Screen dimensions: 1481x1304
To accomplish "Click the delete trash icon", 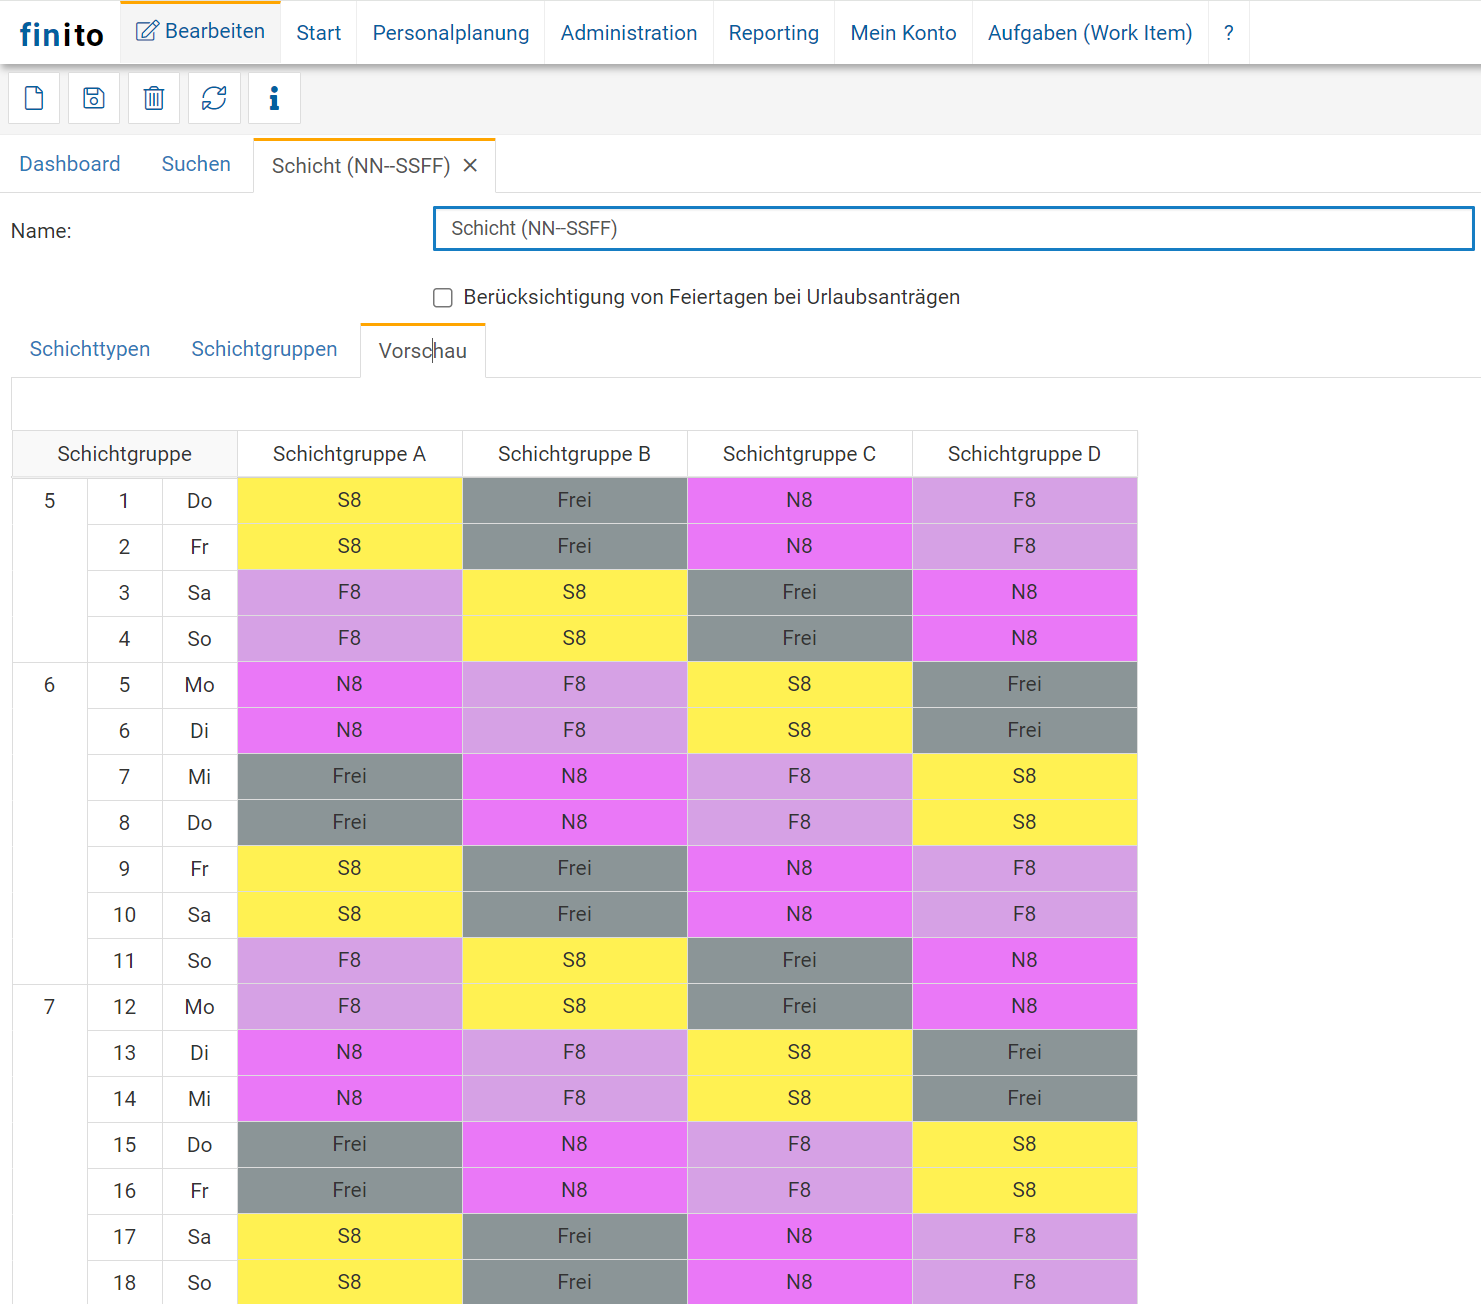I will click(x=154, y=98).
